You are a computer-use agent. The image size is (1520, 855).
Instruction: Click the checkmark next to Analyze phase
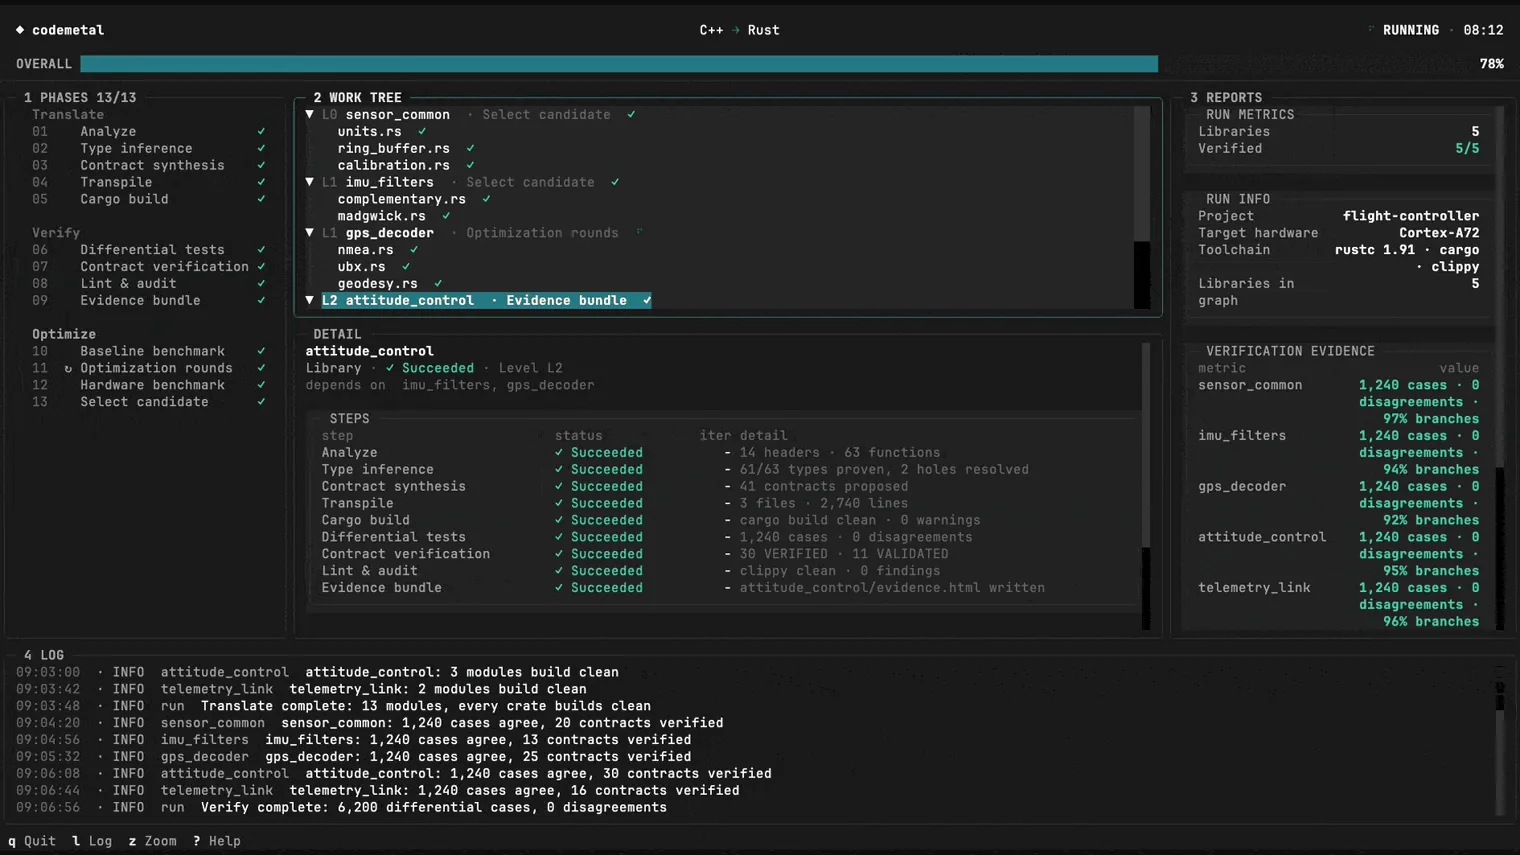click(261, 132)
